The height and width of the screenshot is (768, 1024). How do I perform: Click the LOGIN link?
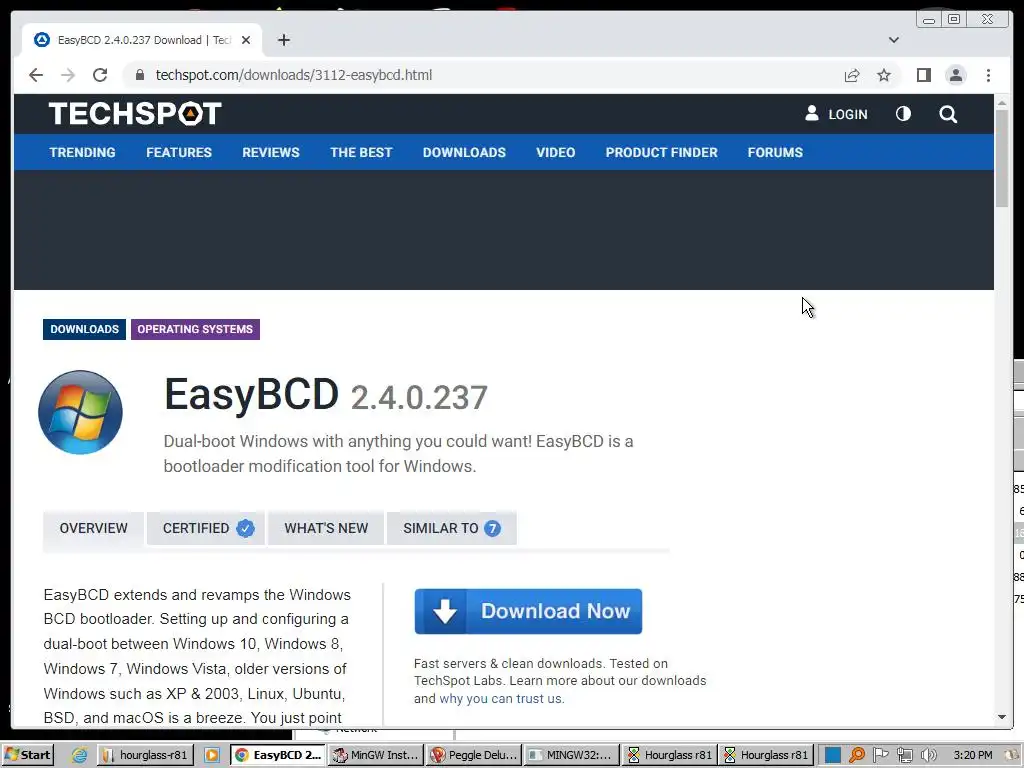pos(837,114)
